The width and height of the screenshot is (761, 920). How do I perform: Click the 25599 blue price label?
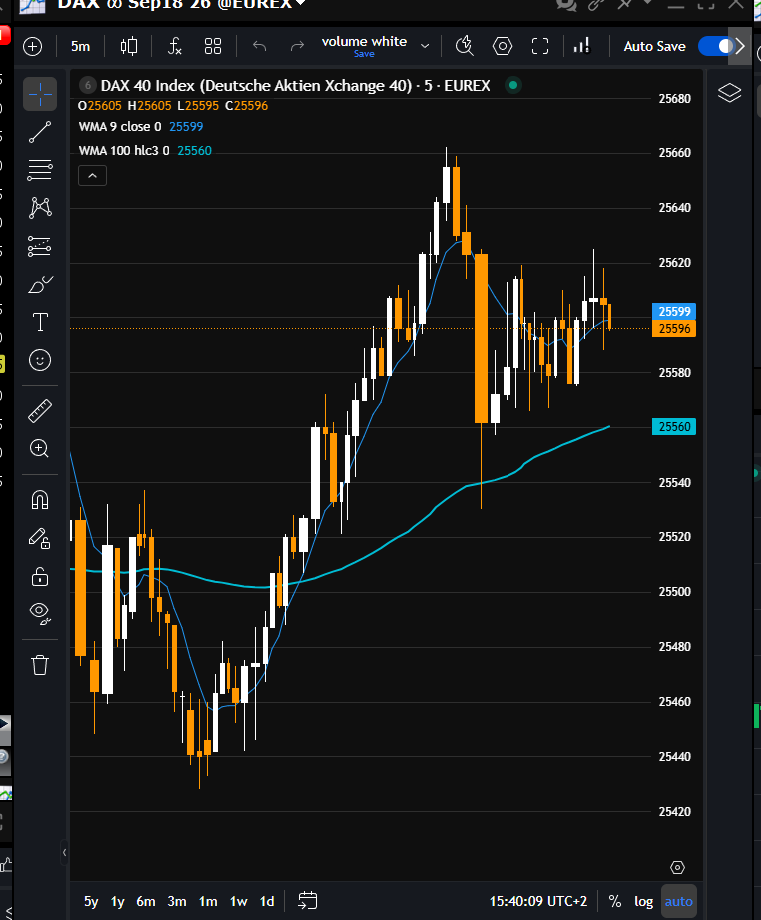(674, 312)
